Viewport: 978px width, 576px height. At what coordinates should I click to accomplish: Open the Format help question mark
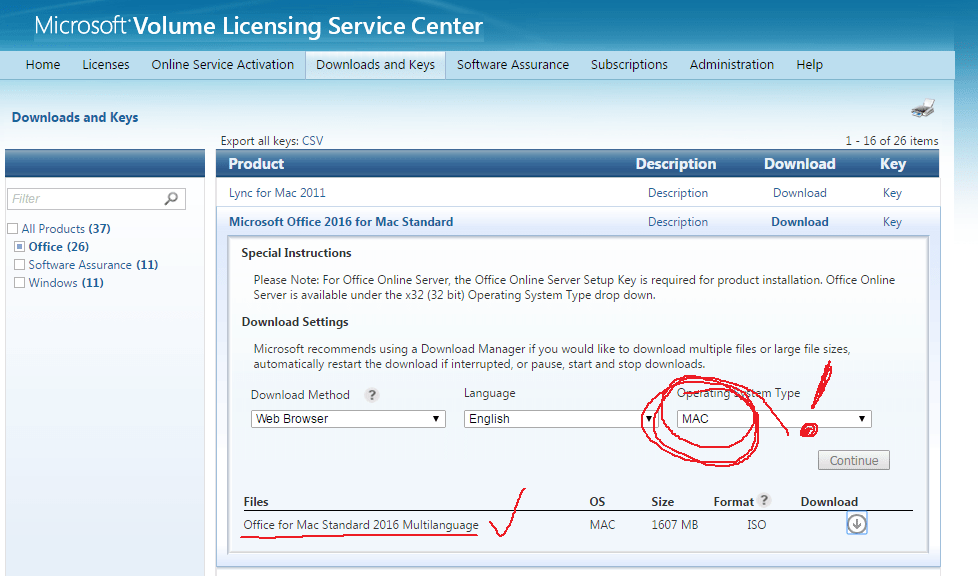click(x=765, y=501)
